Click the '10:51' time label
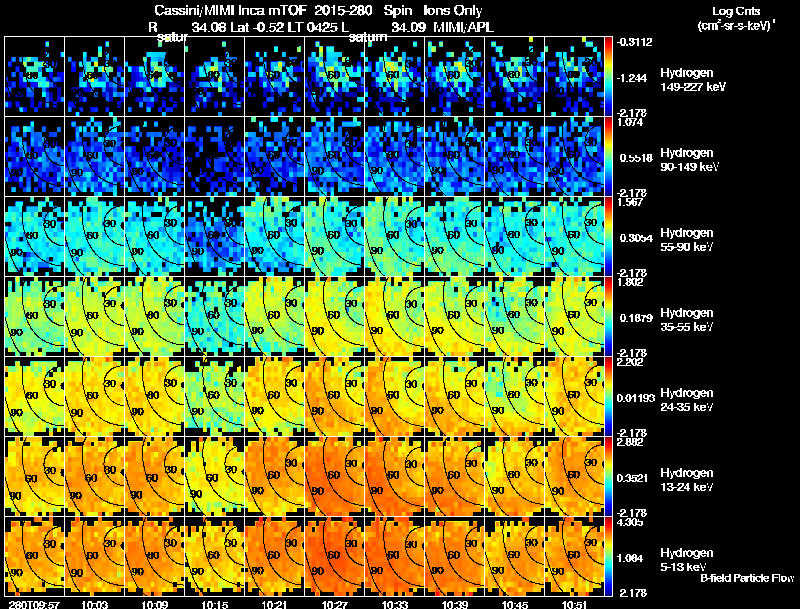The width and height of the screenshot is (800, 609). point(574,604)
